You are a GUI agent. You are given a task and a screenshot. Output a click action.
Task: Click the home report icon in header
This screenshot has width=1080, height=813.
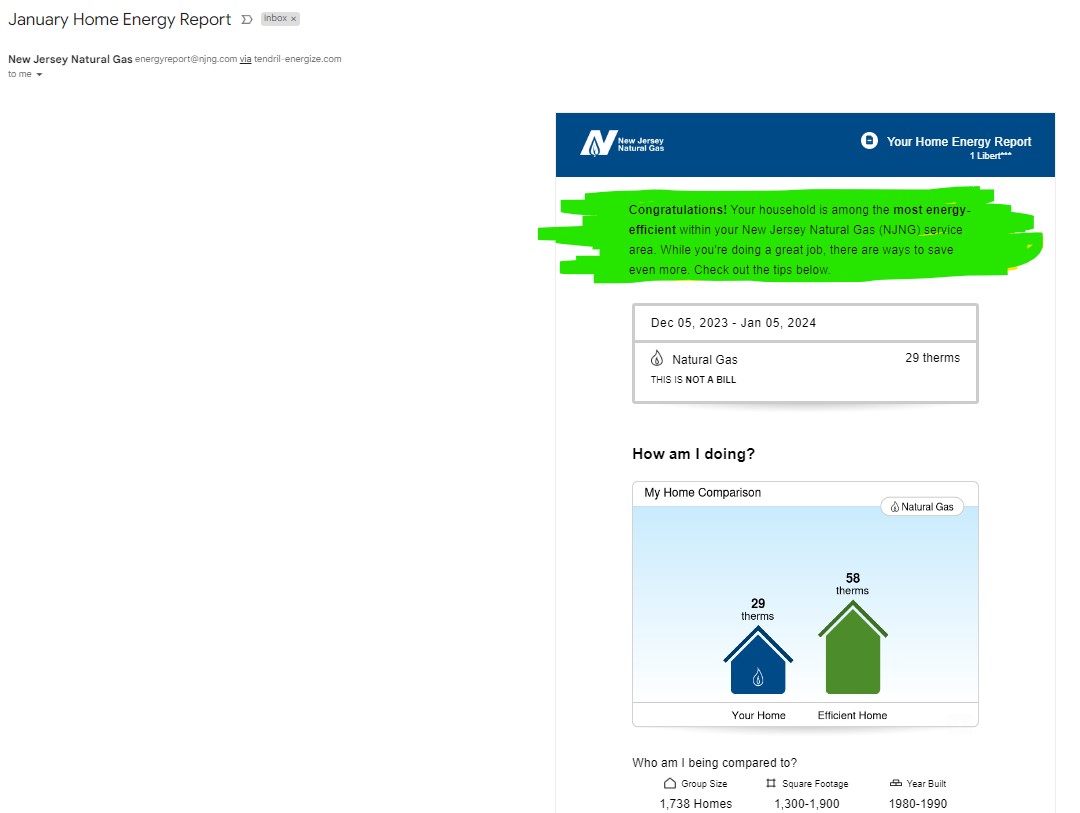(869, 141)
